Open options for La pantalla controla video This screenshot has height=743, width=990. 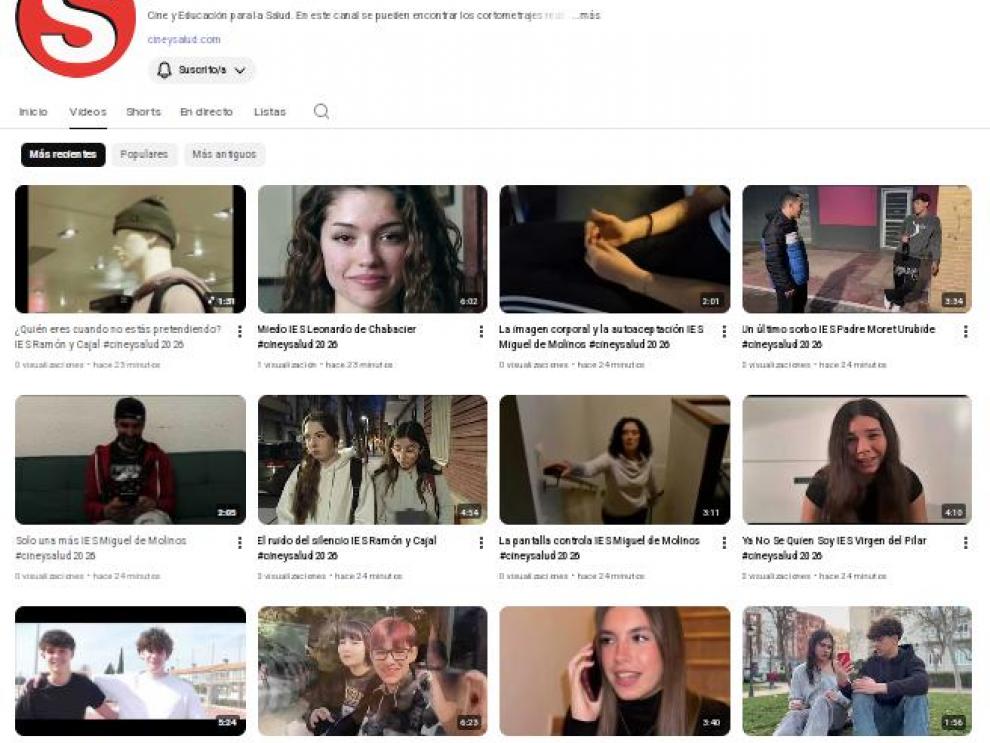(x=724, y=543)
